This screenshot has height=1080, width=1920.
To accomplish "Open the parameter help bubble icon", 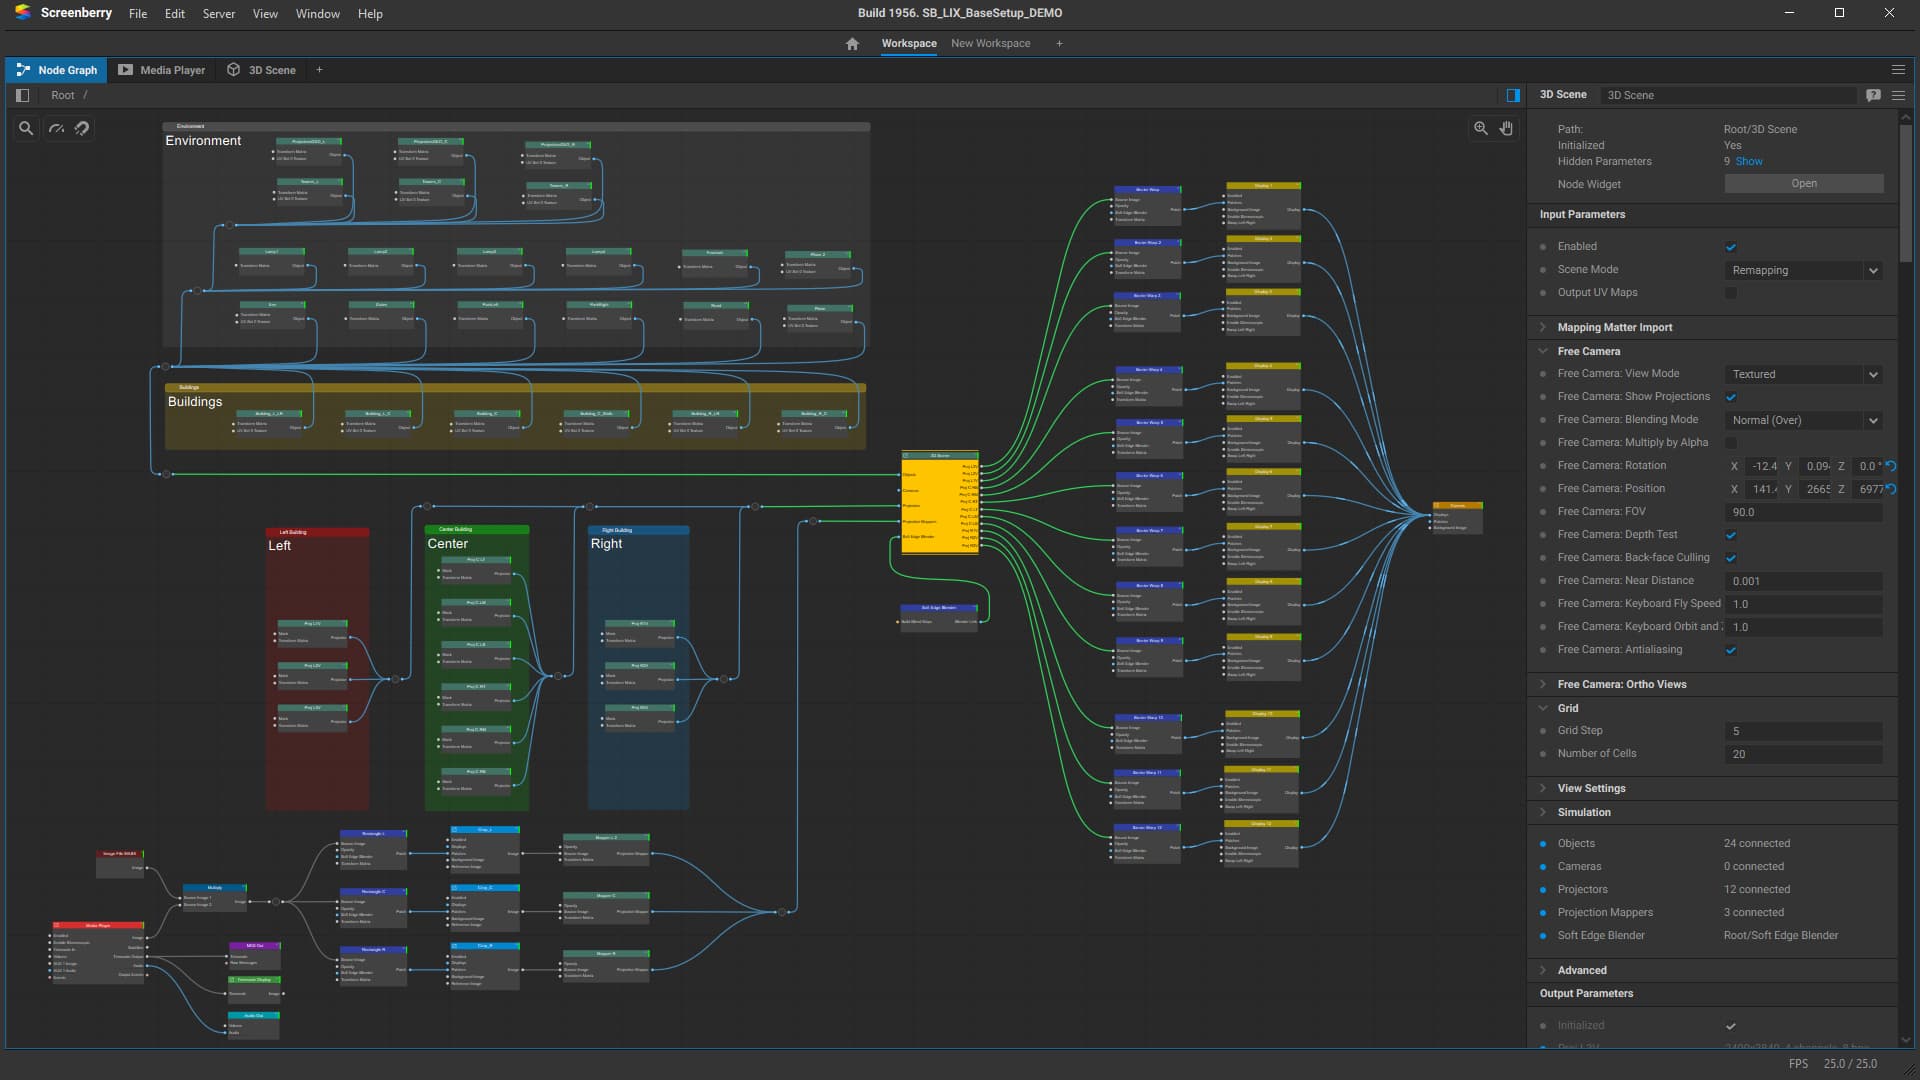I will [x=1873, y=95].
